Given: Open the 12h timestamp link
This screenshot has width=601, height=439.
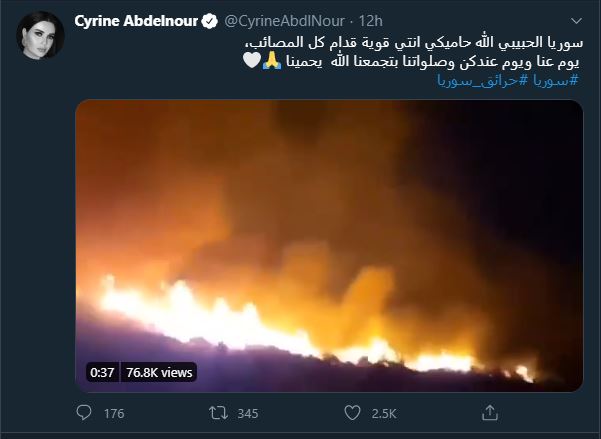Looking at the screenshot, I should pyautogui.click(x=370, y=21).
